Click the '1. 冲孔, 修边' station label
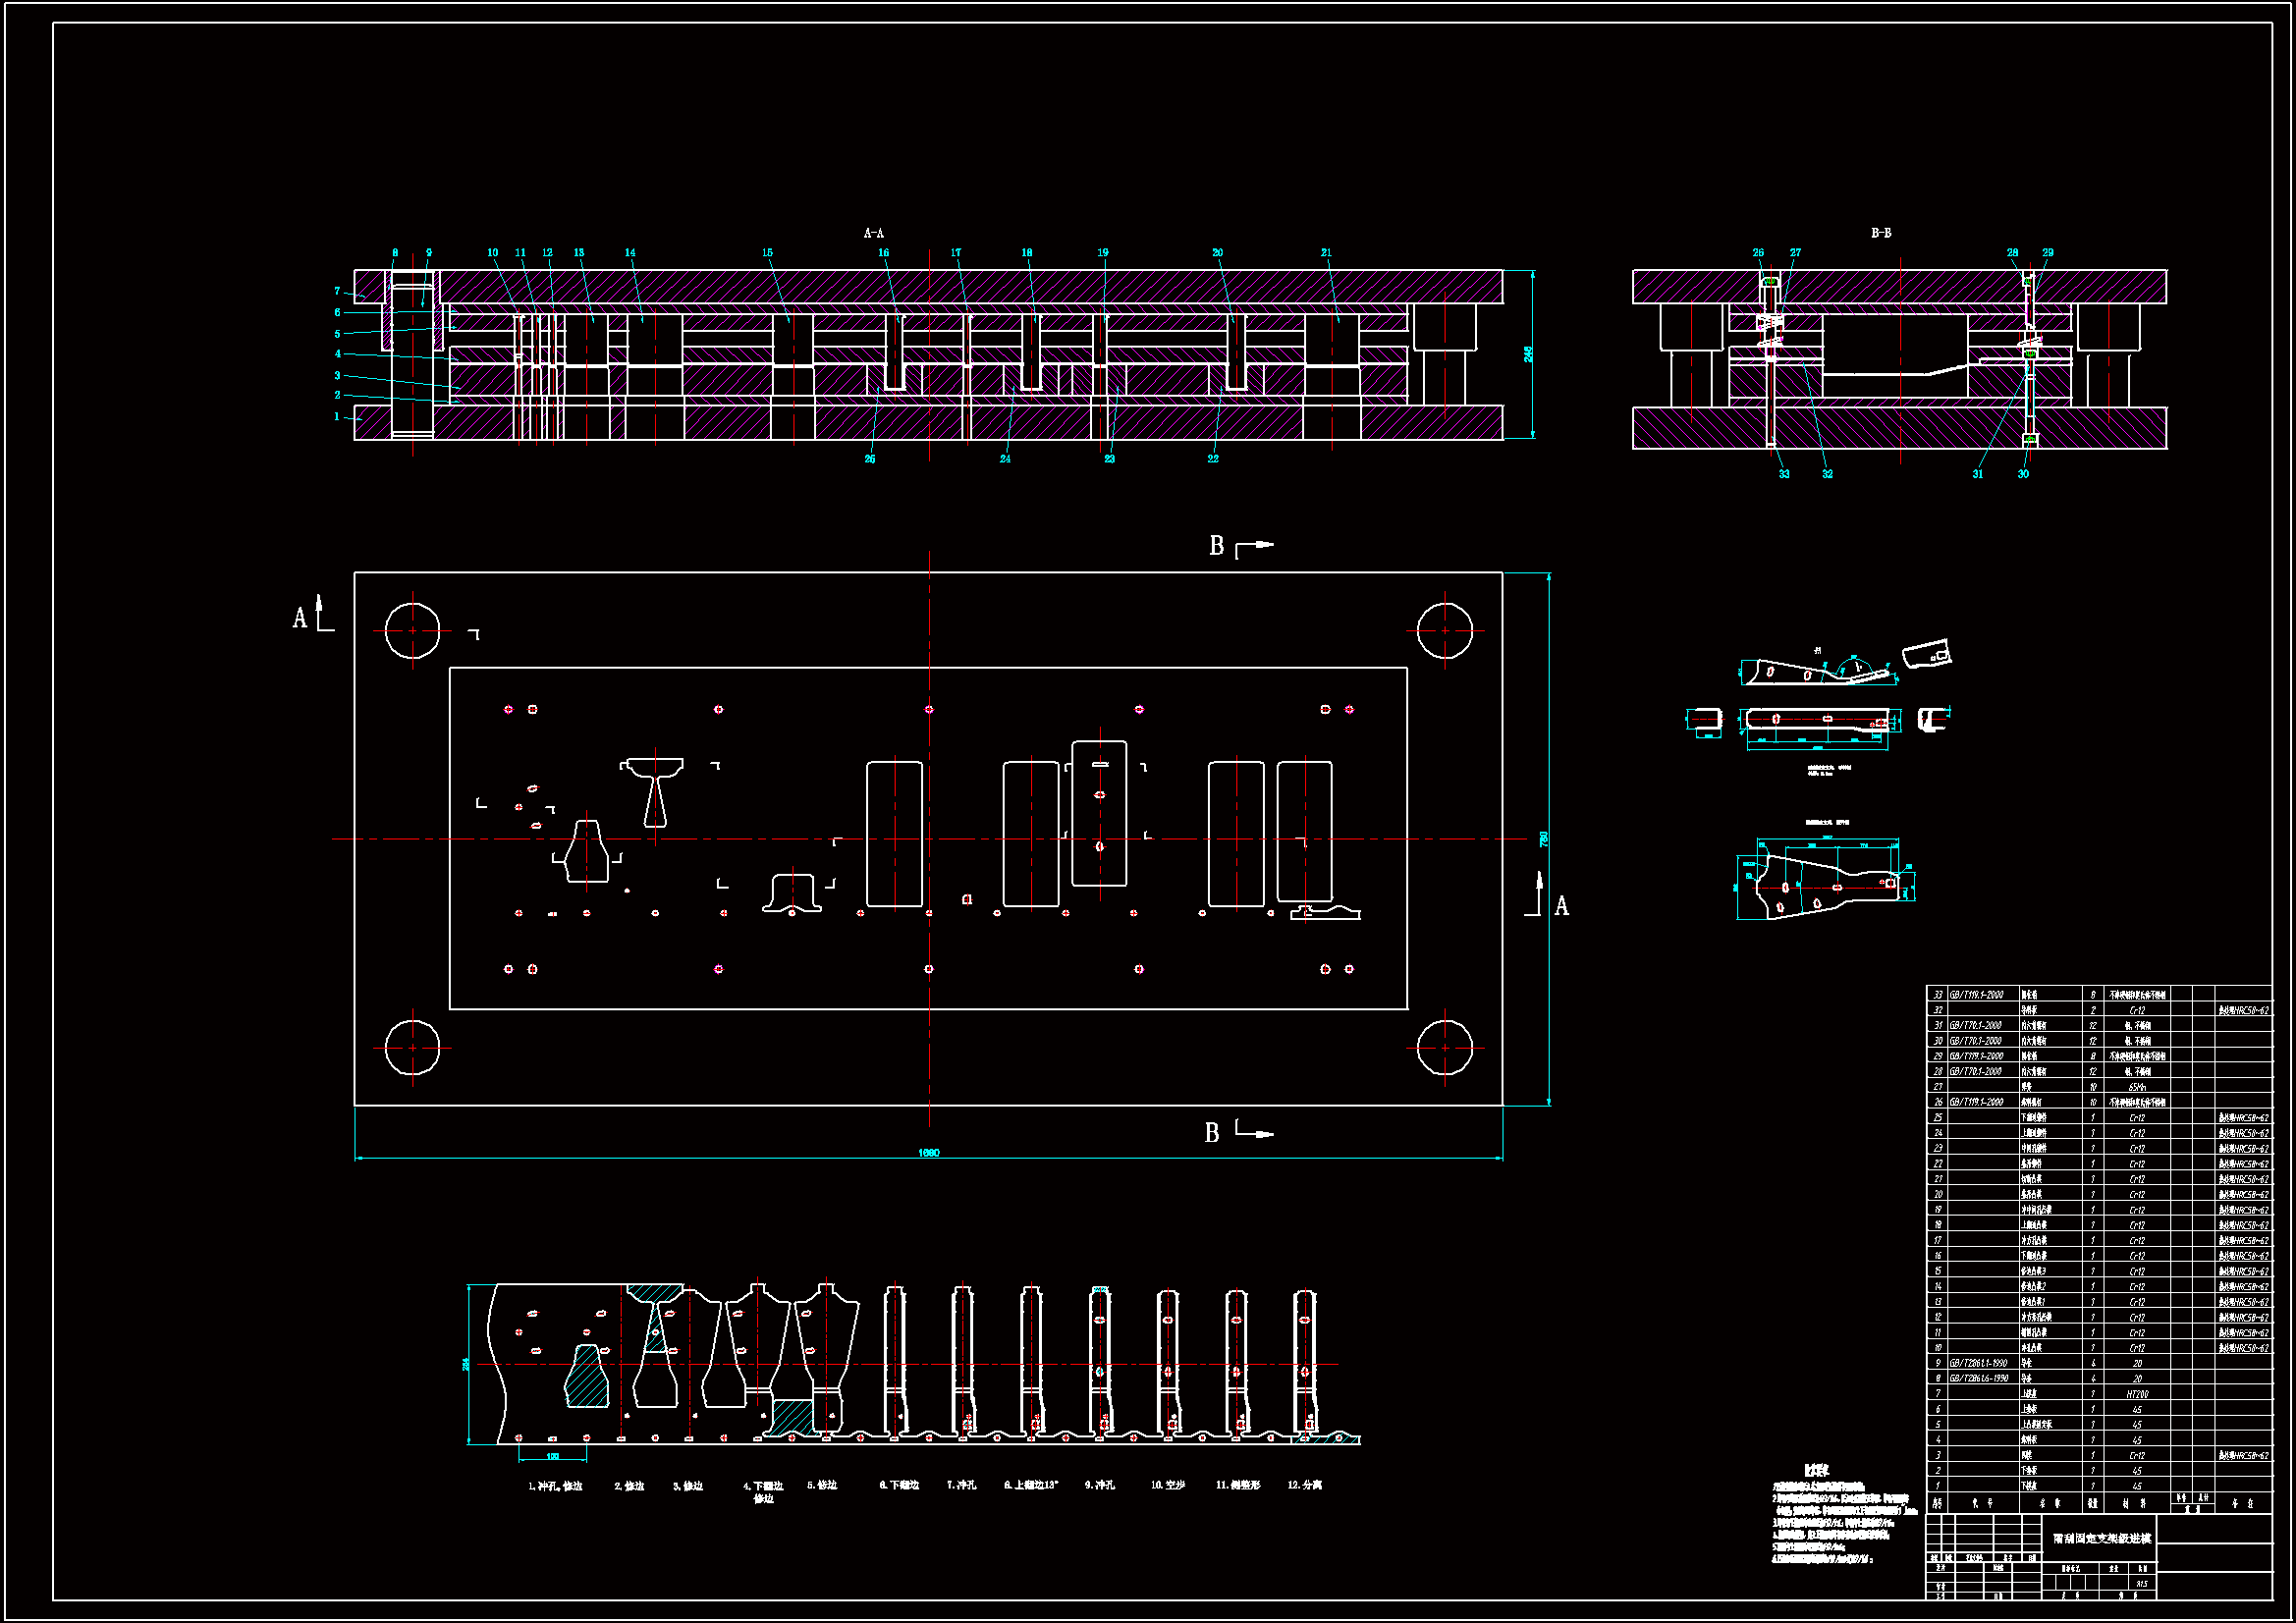 click(x=555, y=1486)
